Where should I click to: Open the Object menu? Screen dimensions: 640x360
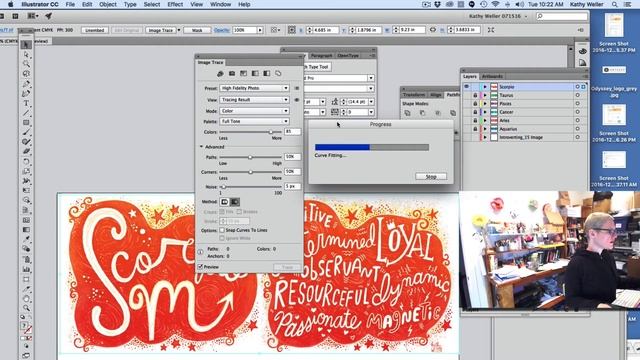[108, 4]
